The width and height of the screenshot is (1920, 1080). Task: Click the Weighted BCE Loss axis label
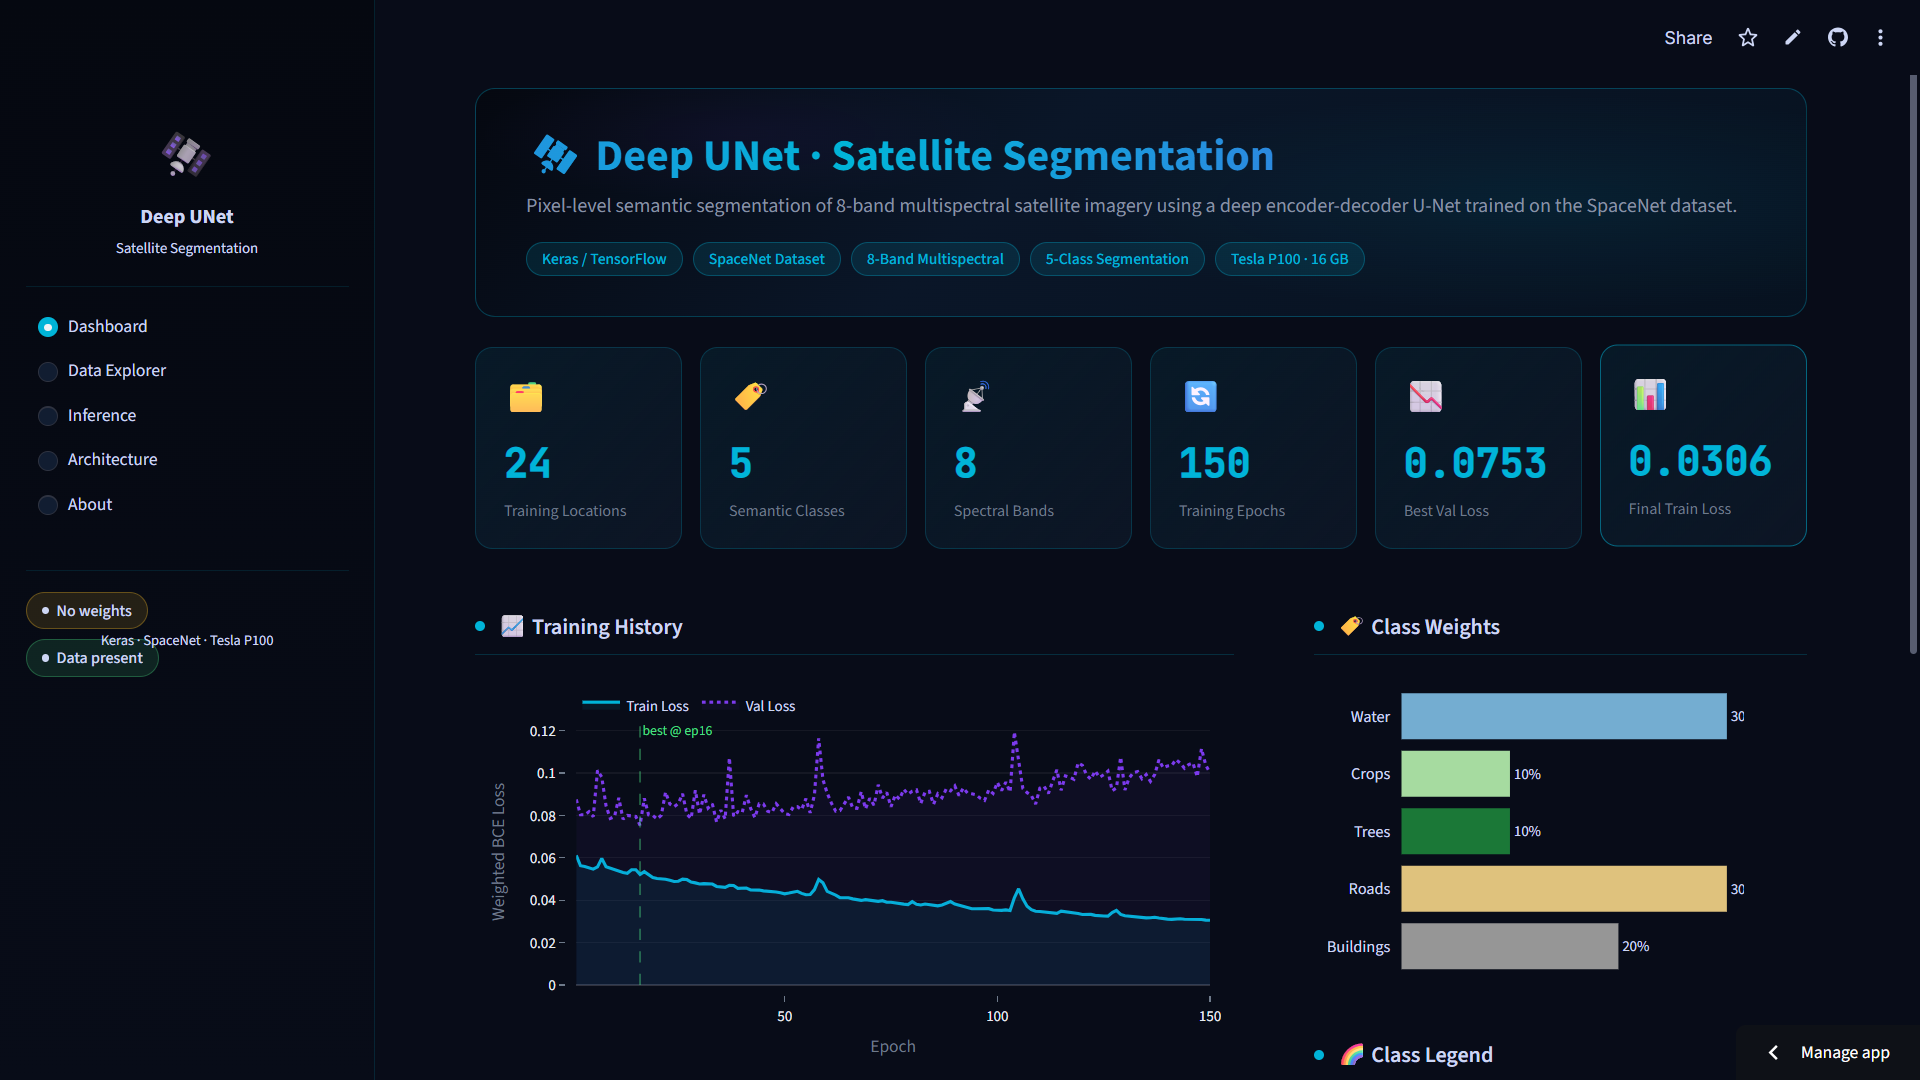498,852
